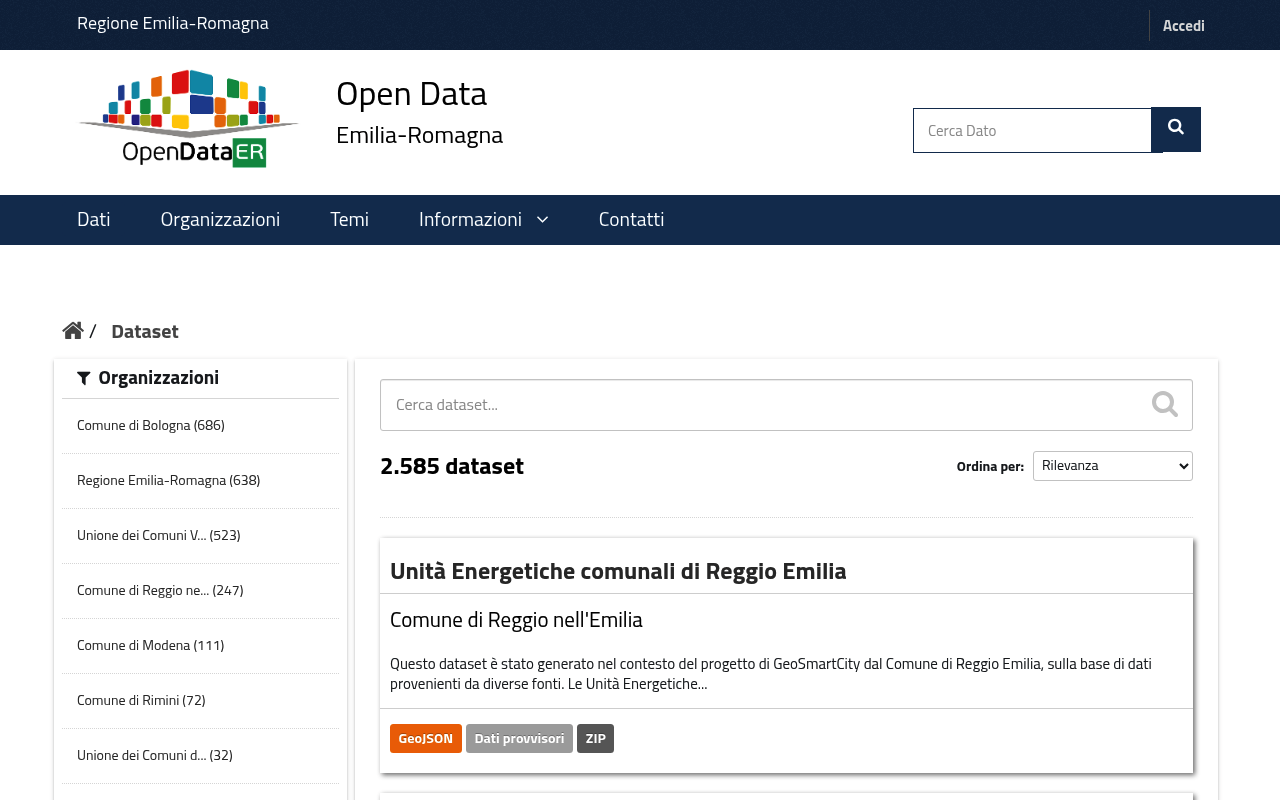The height and width of the screenshot is (800, 1280).
Task: Open the Rilevanza sort dropdown
Action: pyautogui.click(x=1113, y=466)
